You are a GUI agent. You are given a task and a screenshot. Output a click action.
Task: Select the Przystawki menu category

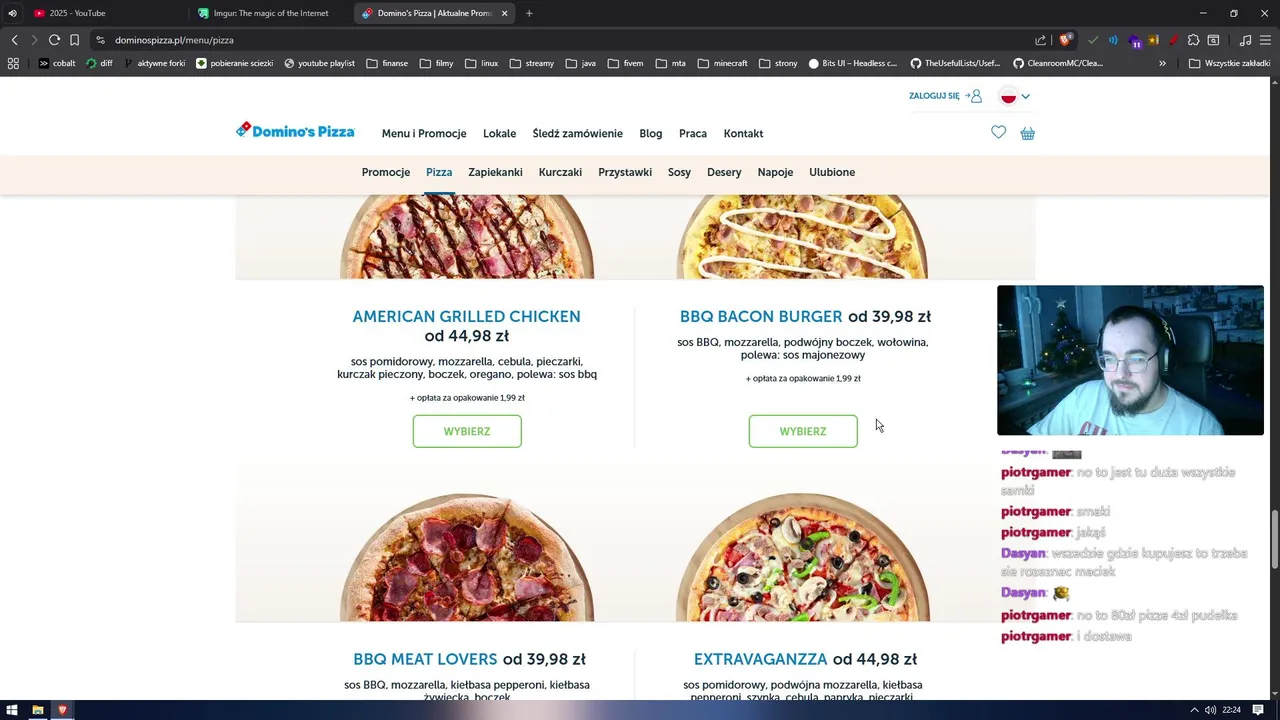625,172
